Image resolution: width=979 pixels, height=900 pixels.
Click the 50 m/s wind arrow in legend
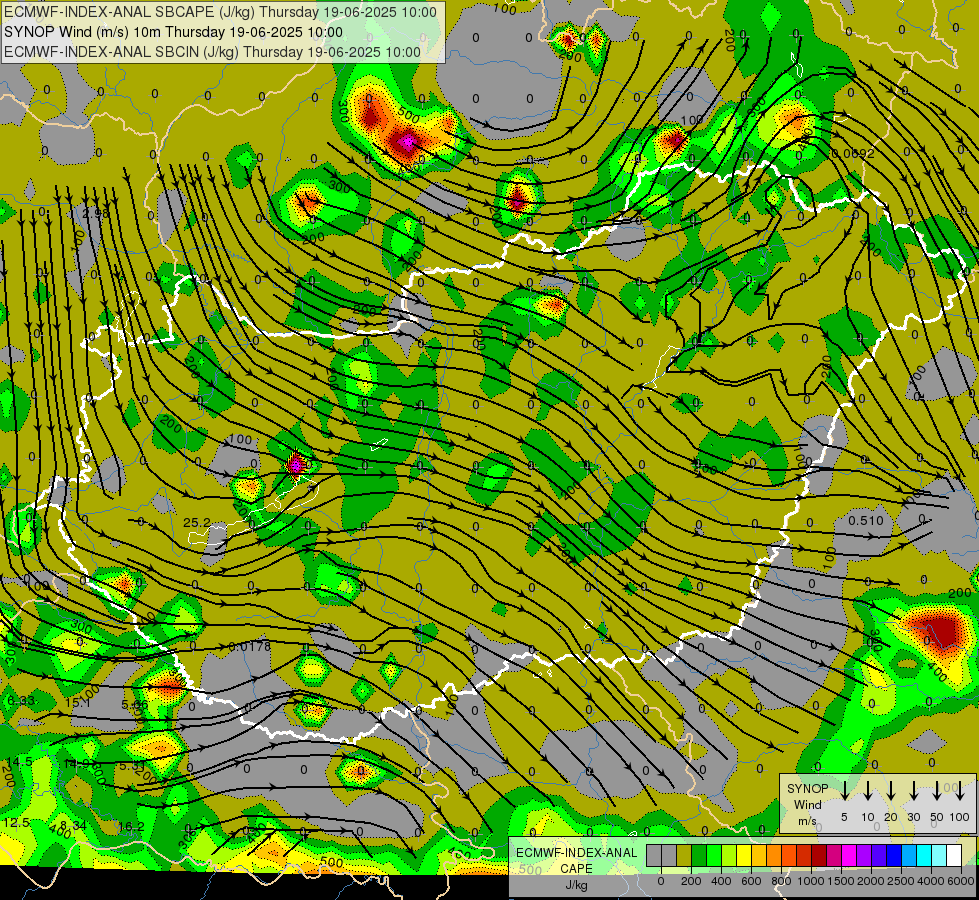pyautogui.click(x=937, y=791)
